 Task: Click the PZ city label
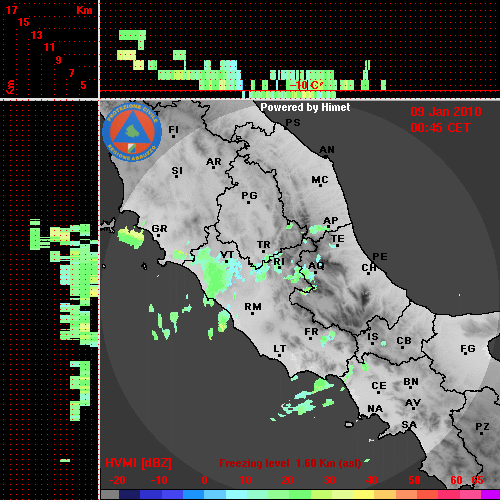tap(482, 427)
